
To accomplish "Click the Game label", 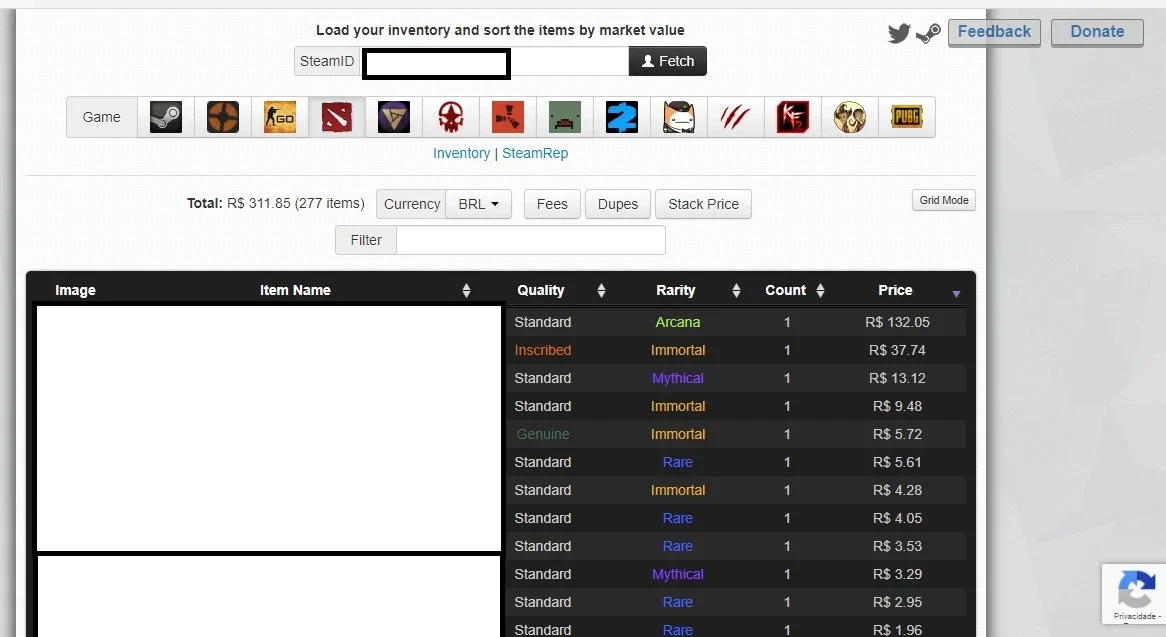I will tap(101, 117).
